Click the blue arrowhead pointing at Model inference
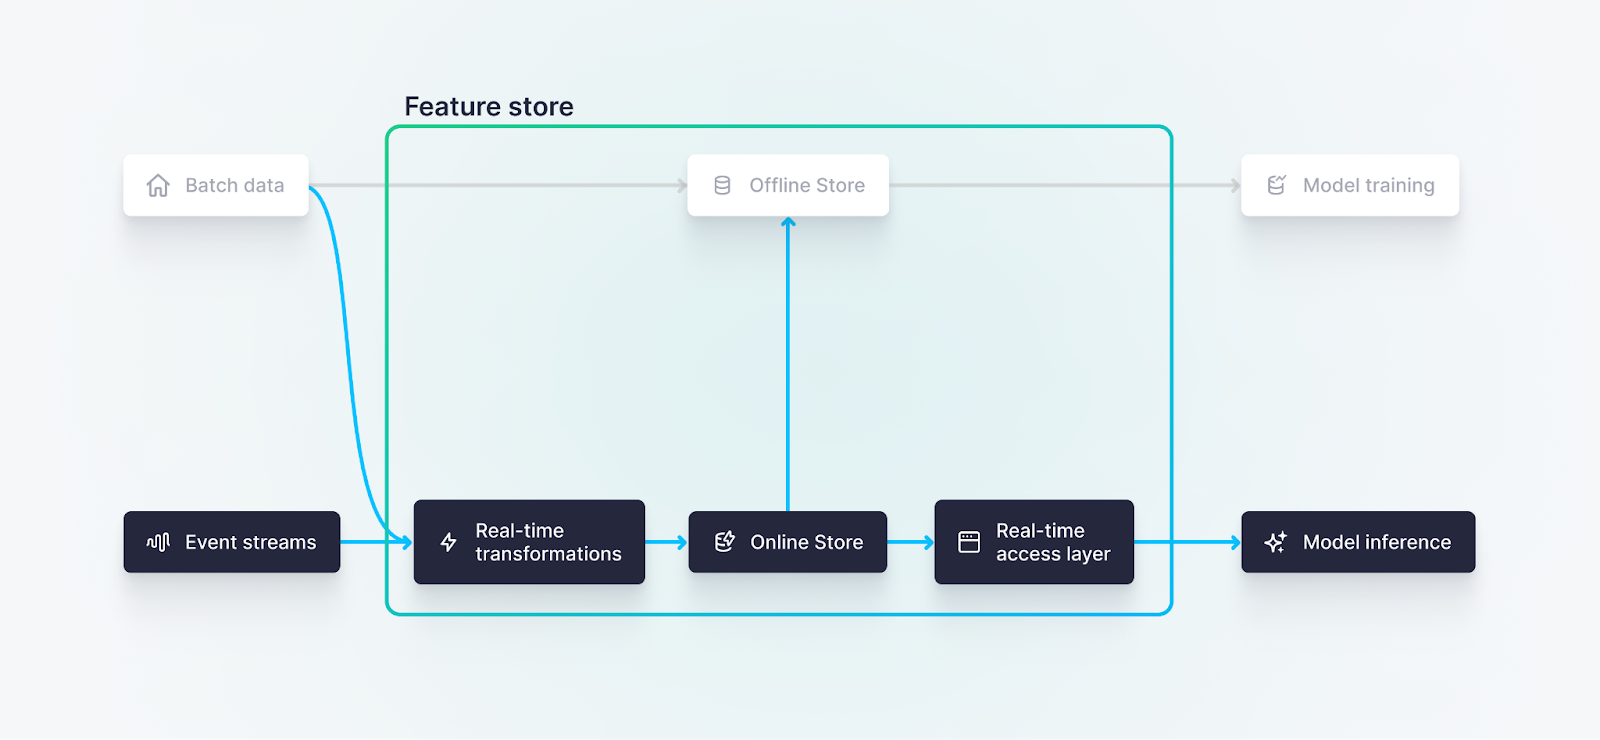The image size is (1600, 740). [x=1235, y=542]
